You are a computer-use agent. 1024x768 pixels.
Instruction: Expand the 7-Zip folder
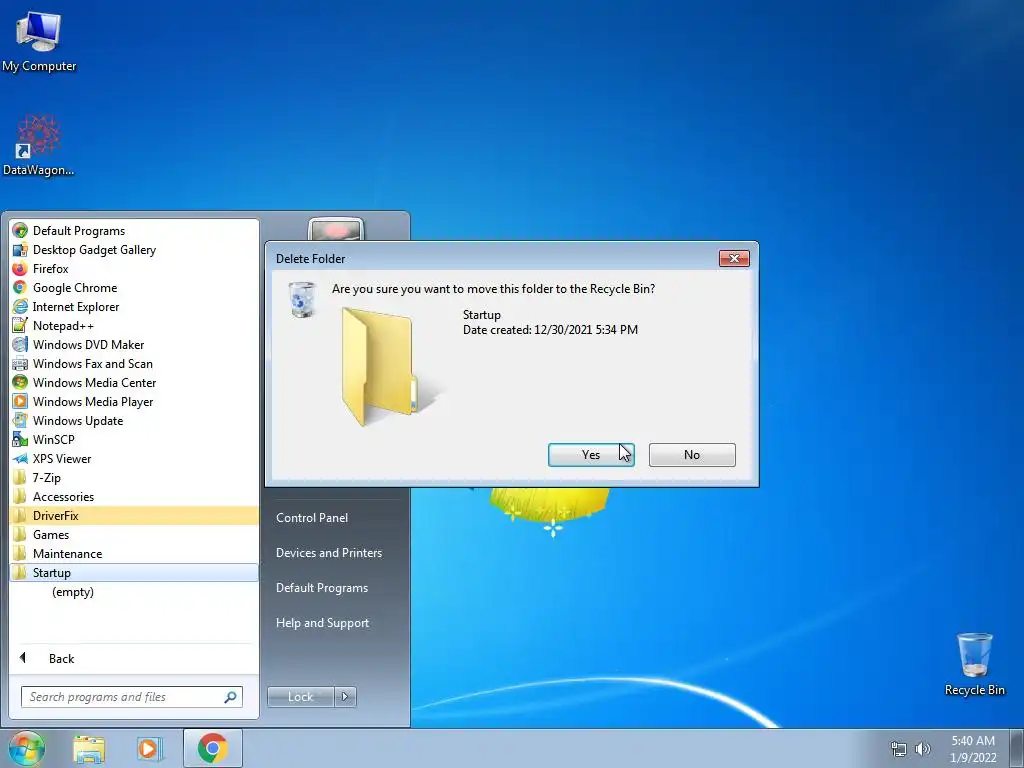point(134,477)
